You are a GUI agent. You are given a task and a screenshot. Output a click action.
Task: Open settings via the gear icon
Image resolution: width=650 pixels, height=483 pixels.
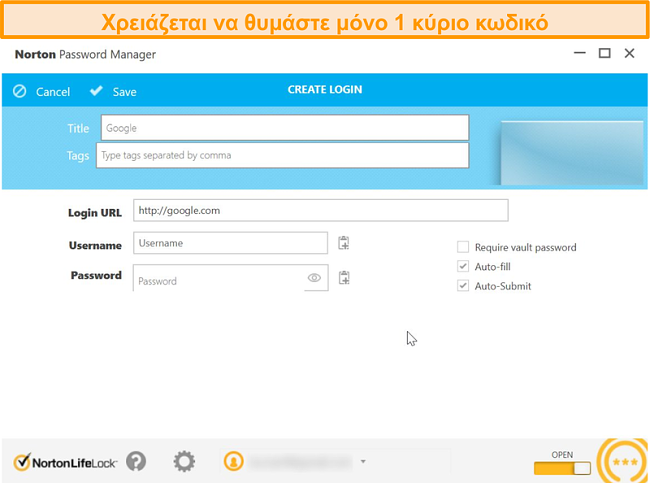click(x=184, y=461)
